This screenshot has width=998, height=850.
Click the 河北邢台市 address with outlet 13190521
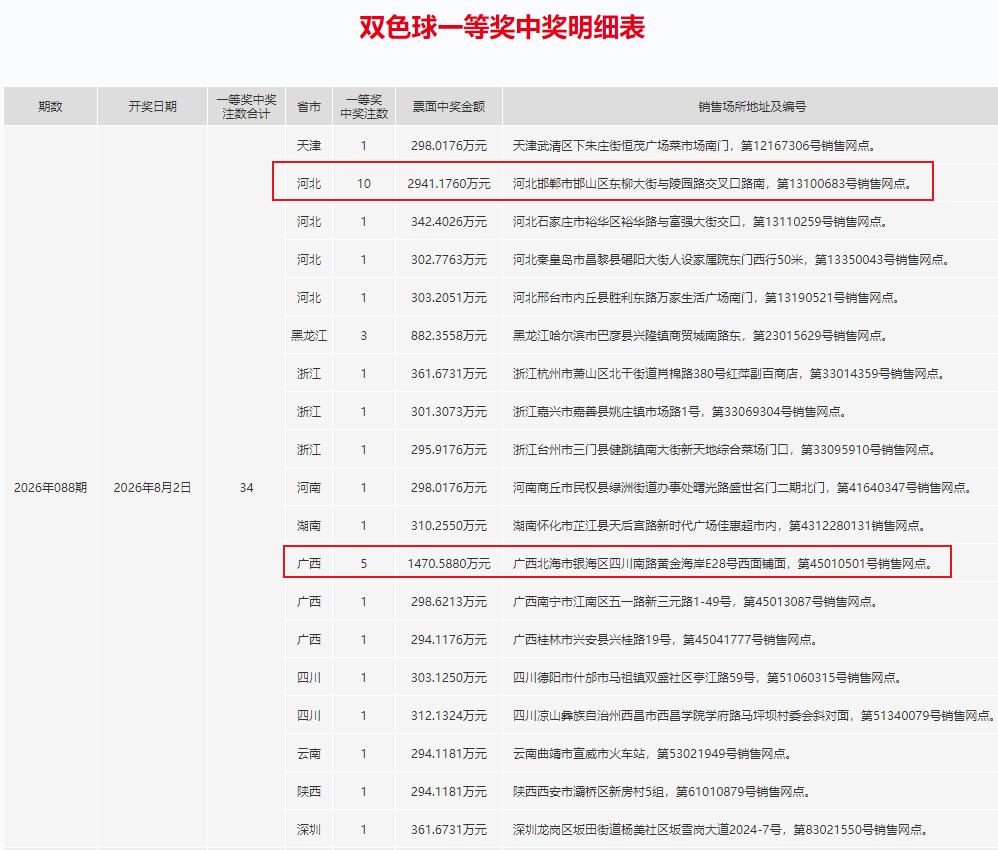click(x=707, y=298)
